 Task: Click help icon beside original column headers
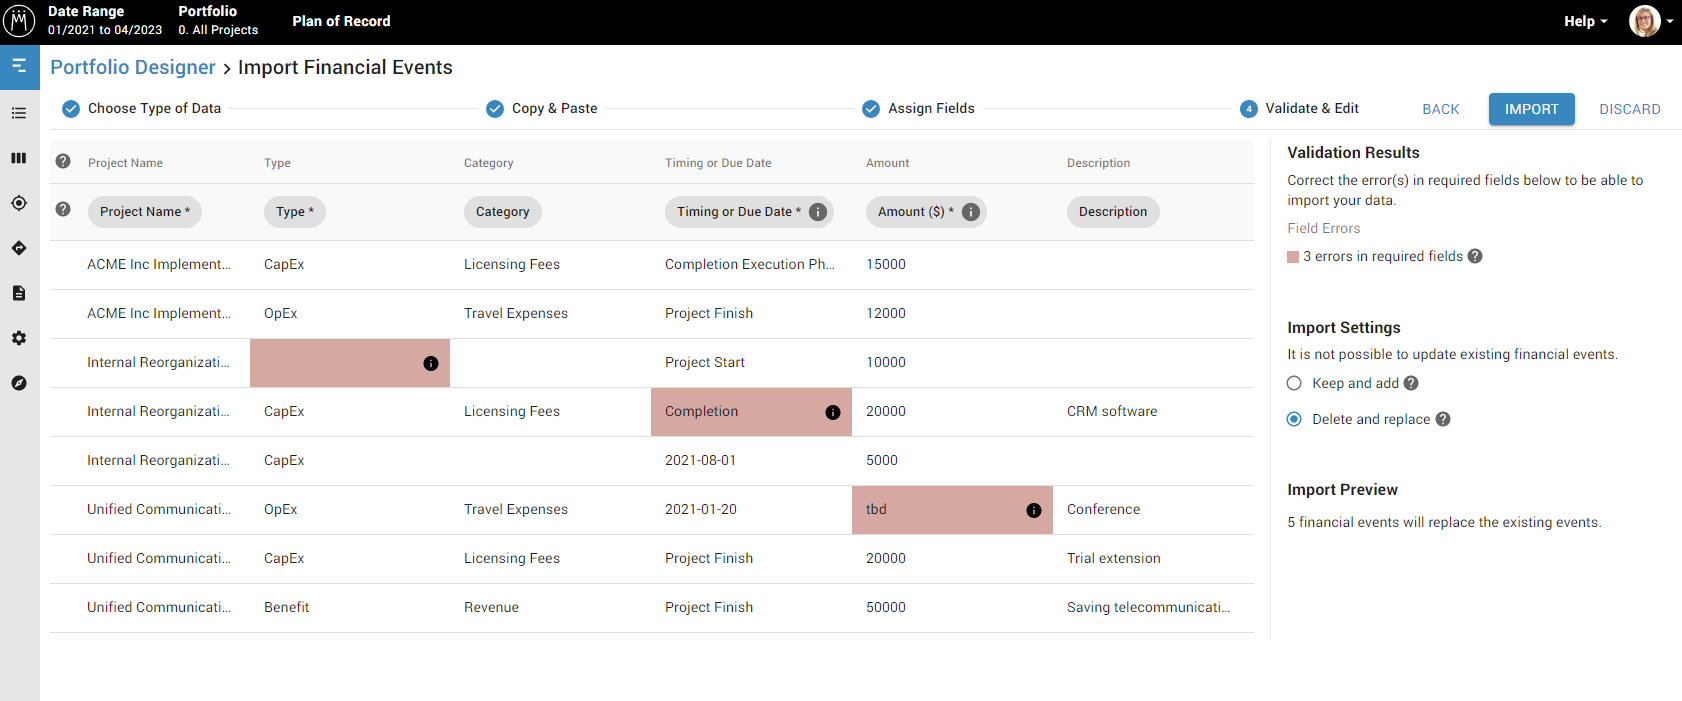click(x=63, y=161)
